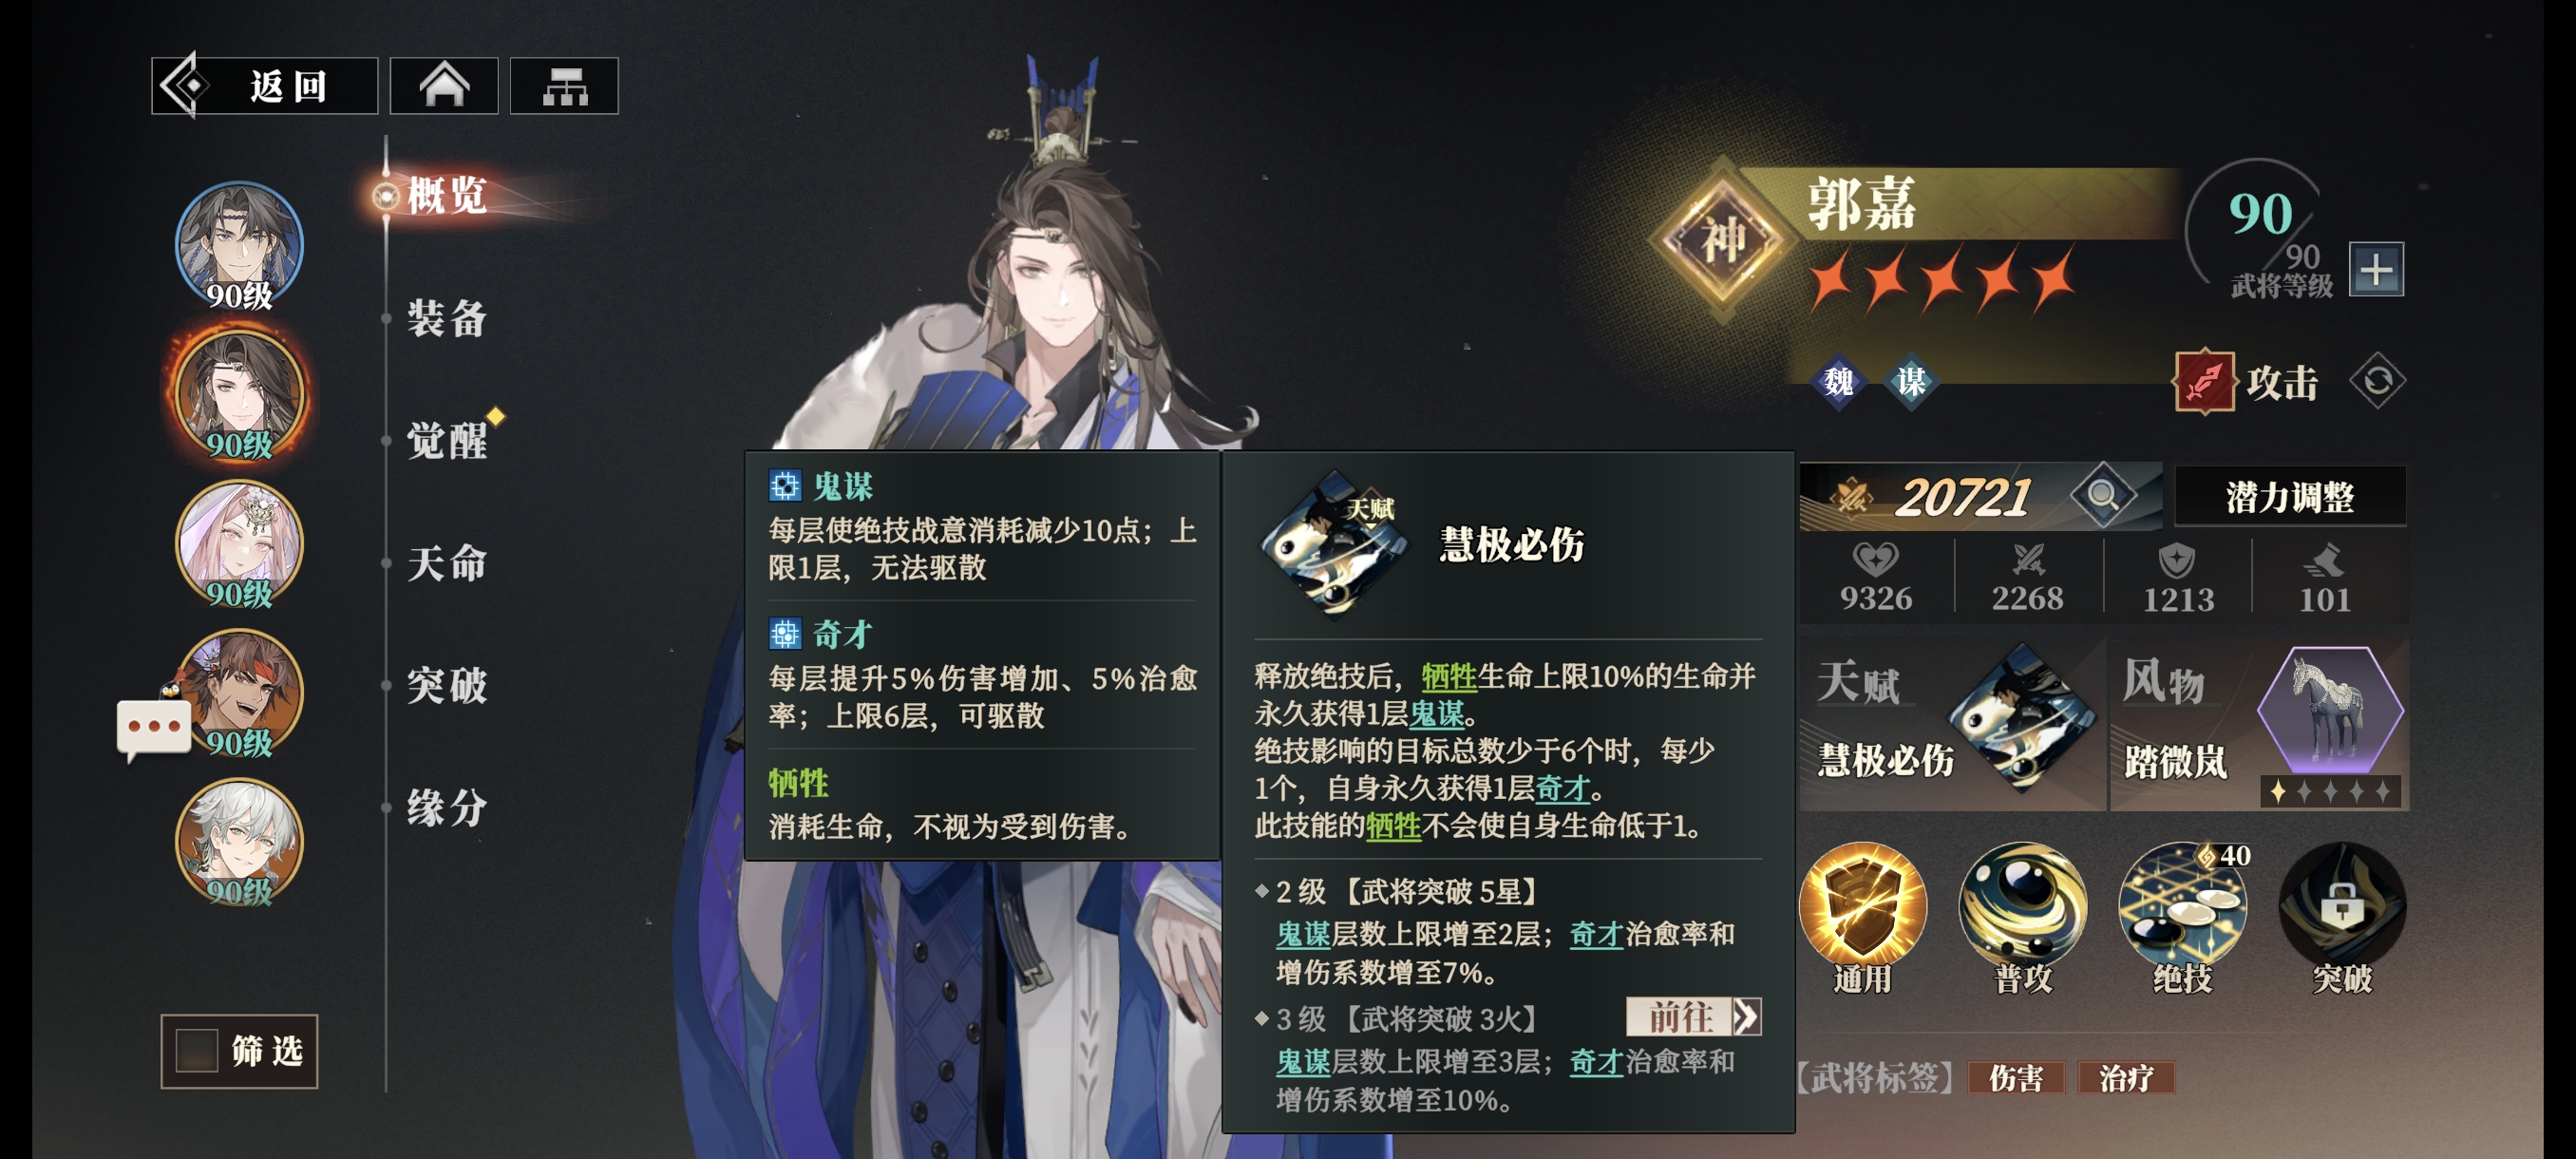Open the hierarchy tree icon
2576x1159 pixels.
[564, 86]
